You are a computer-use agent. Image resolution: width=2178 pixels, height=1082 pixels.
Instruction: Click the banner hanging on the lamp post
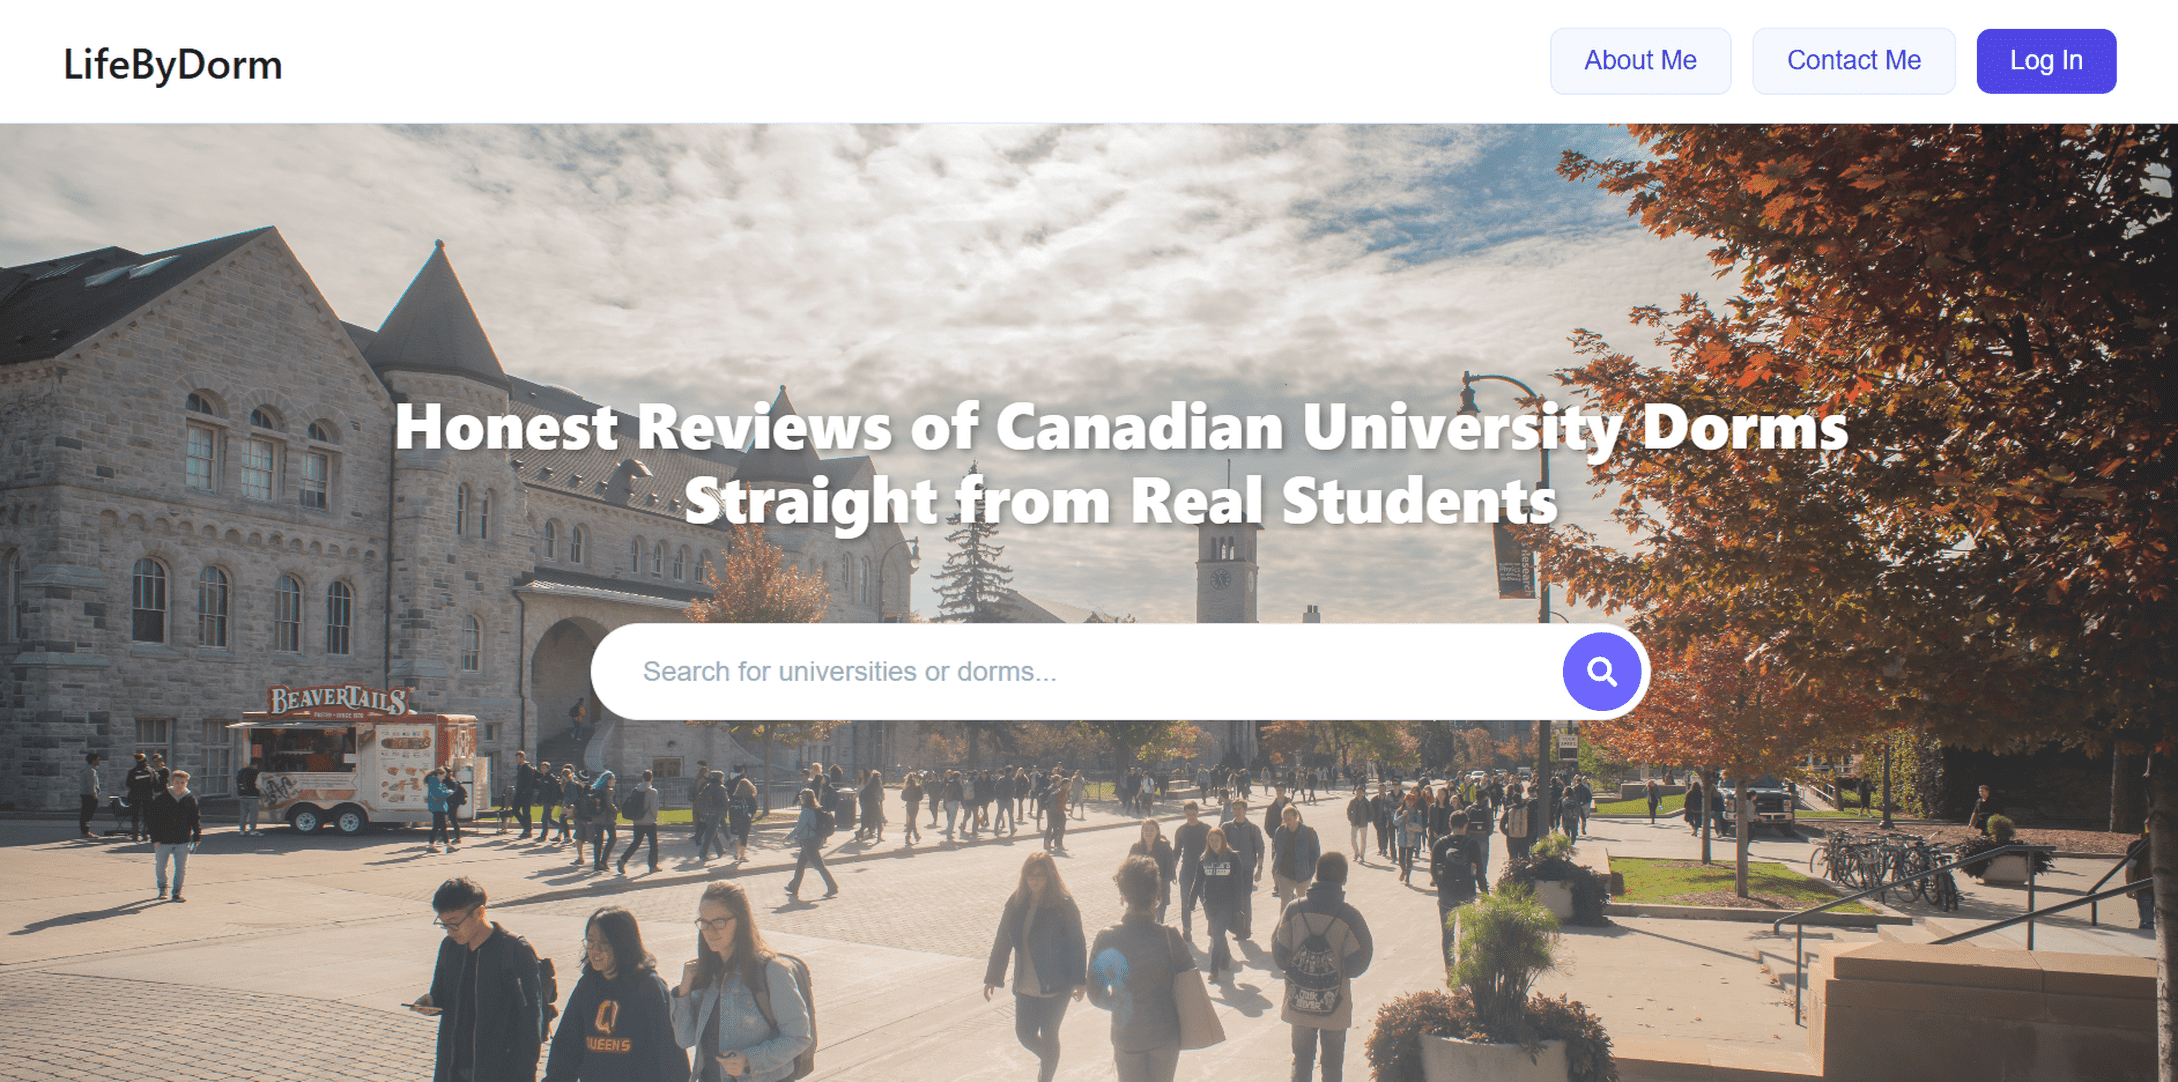click(1513, 561)
